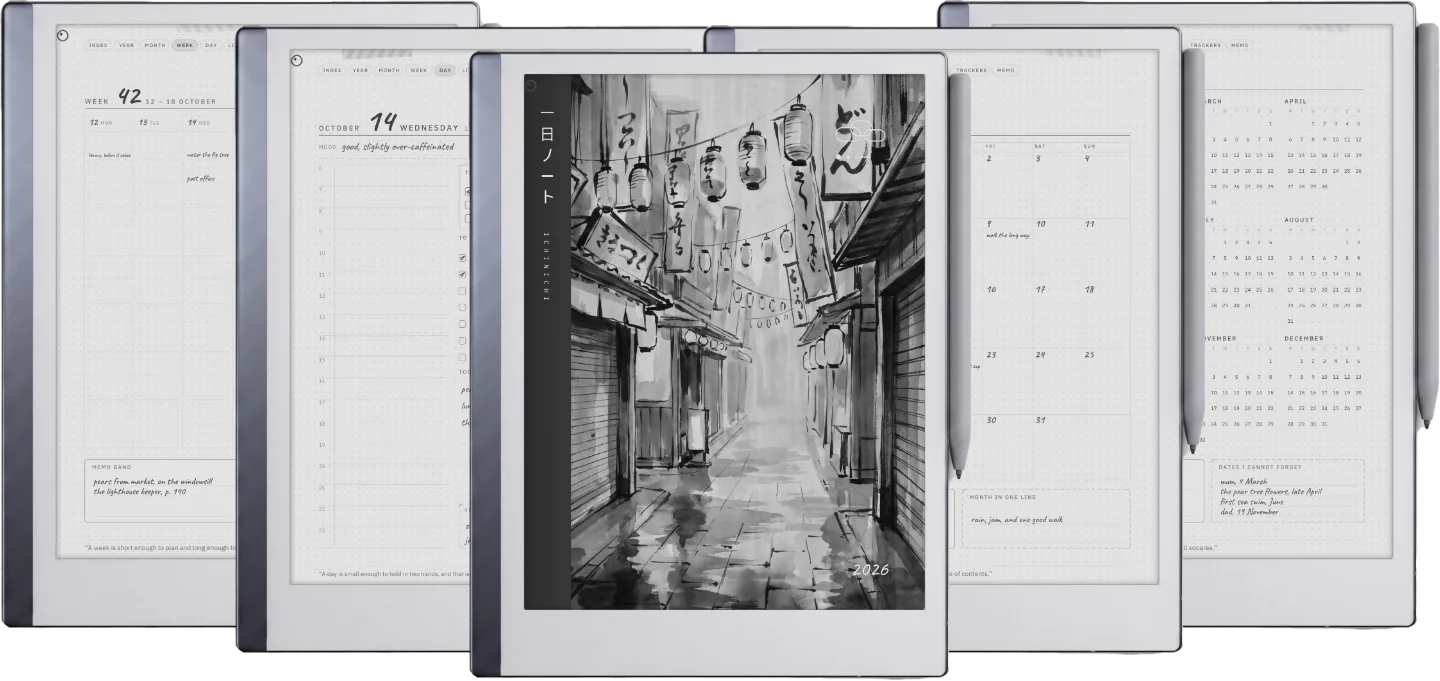The image size is (1440, 681).
Task: Click the "water the fig tree" note
Action: pyautogui.click(x=208, y=155)
